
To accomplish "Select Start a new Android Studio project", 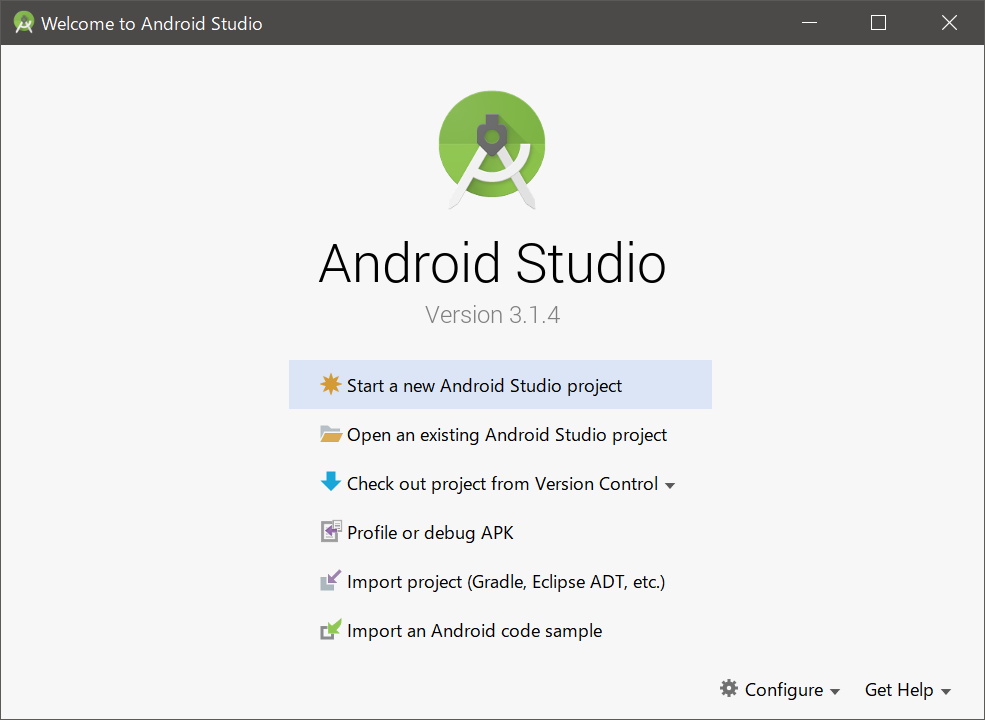I will point(483,384).
